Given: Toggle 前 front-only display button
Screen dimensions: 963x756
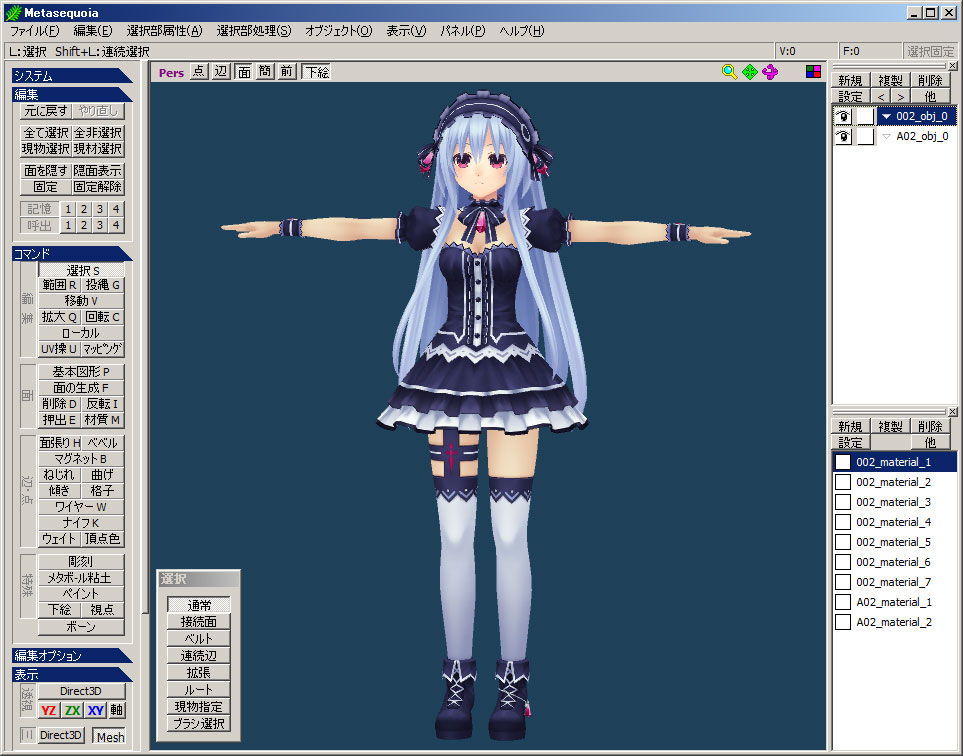Looking at the screenshot, I should 287,72.
